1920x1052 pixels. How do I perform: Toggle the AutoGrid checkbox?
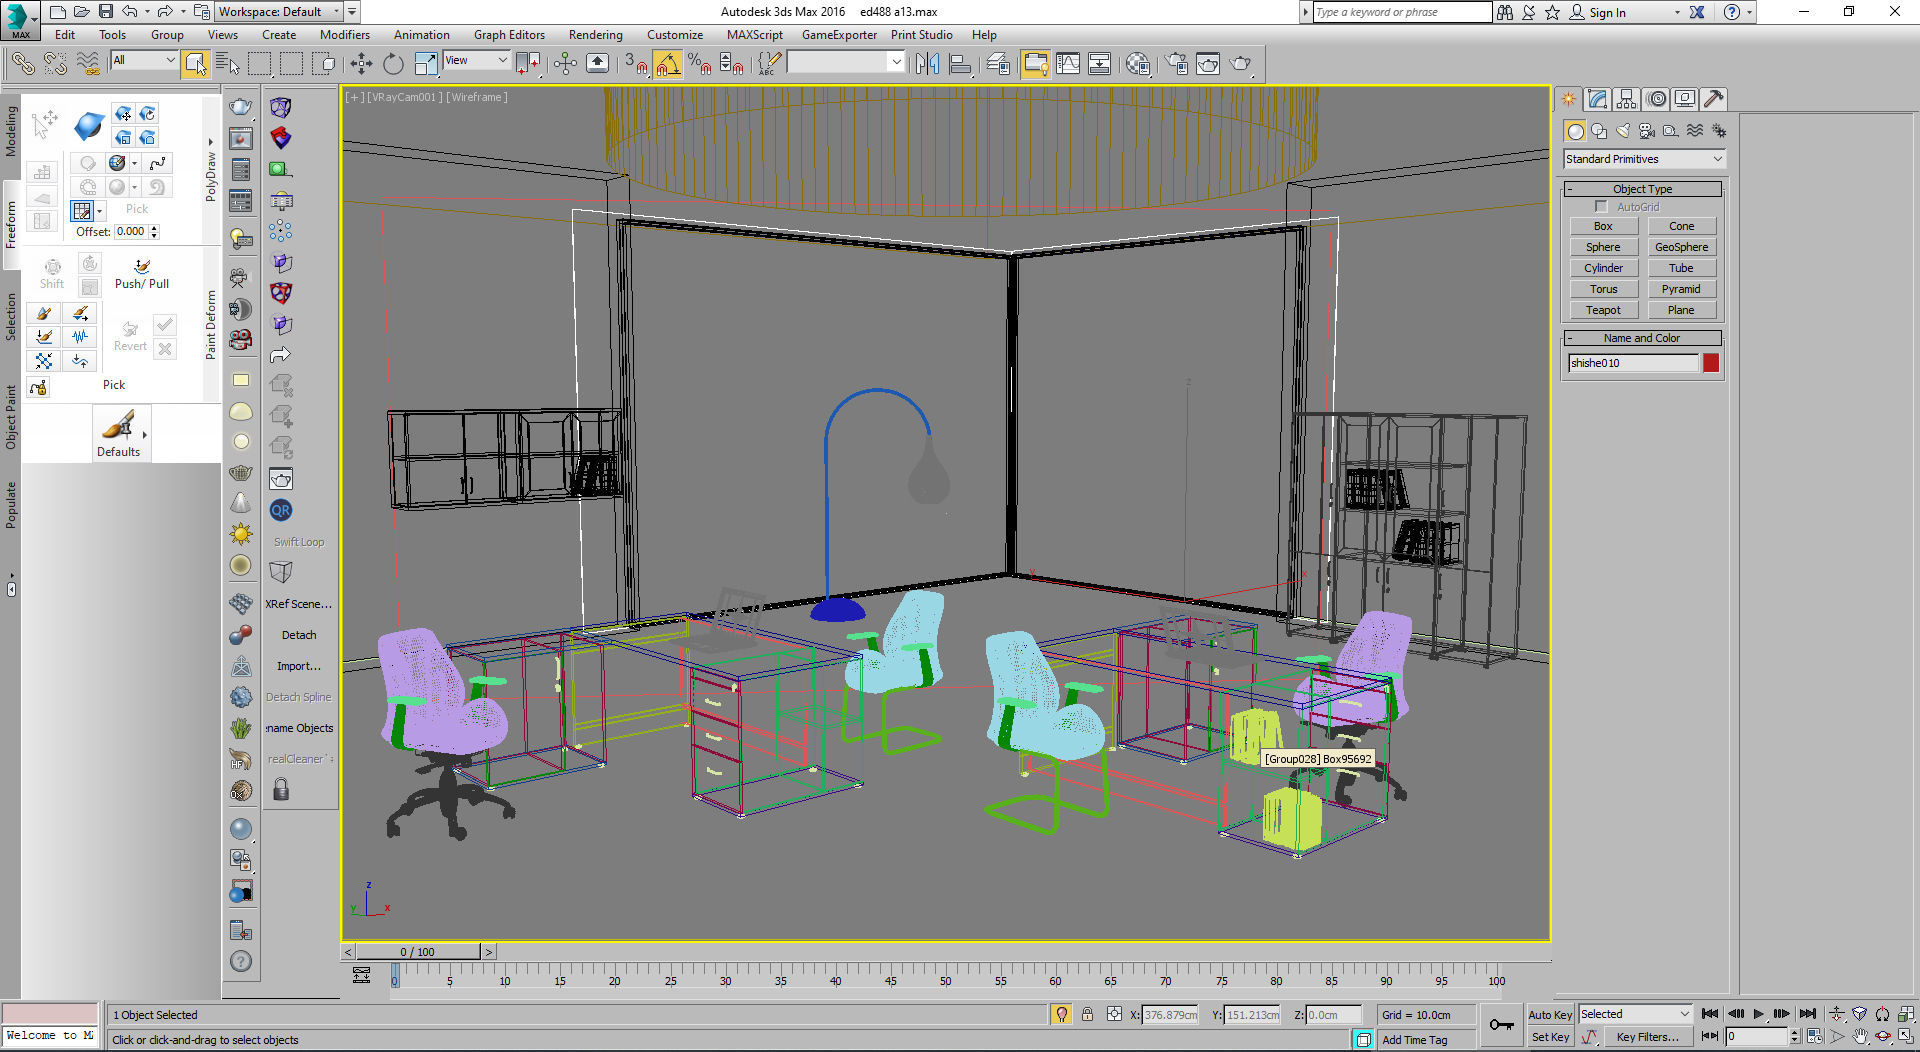[x=1601, y=207]
